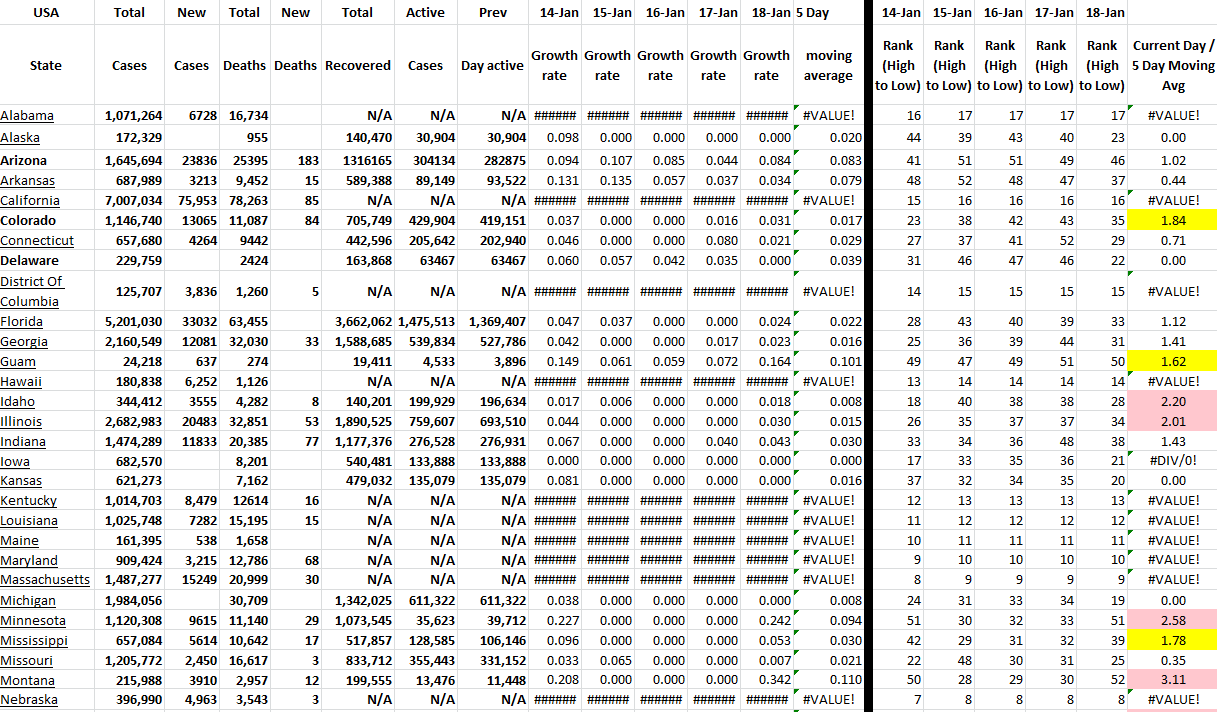
Task: Click the Nebraska state link
Action: click(29, 700)
